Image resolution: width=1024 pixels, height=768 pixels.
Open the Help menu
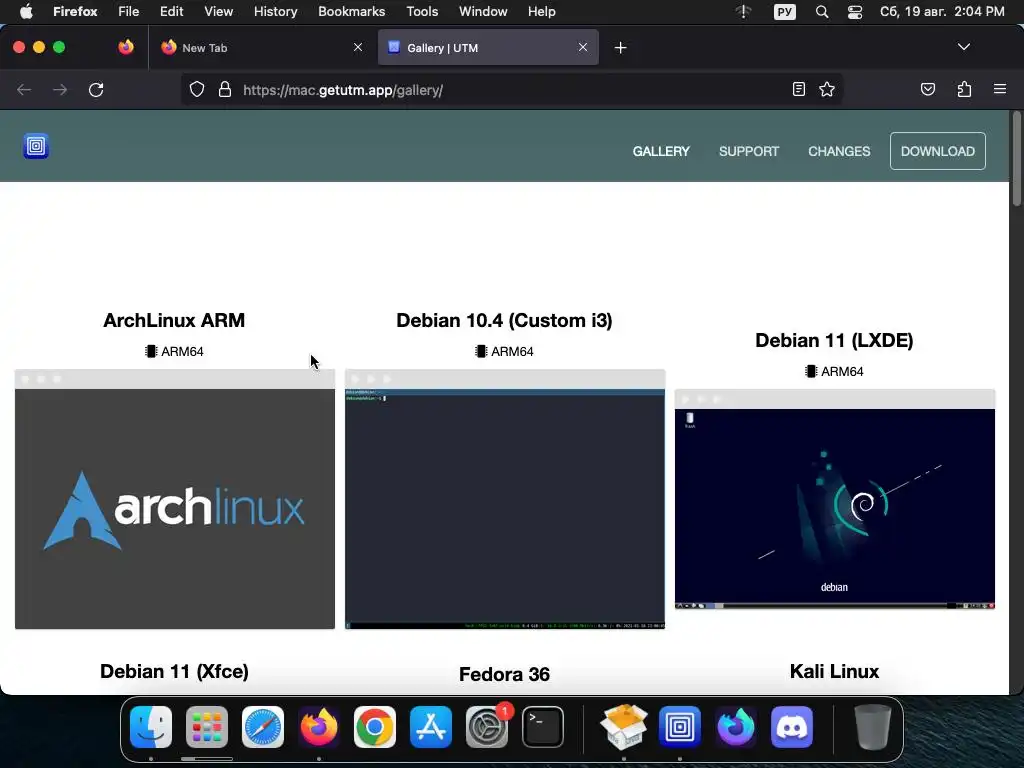541,12
